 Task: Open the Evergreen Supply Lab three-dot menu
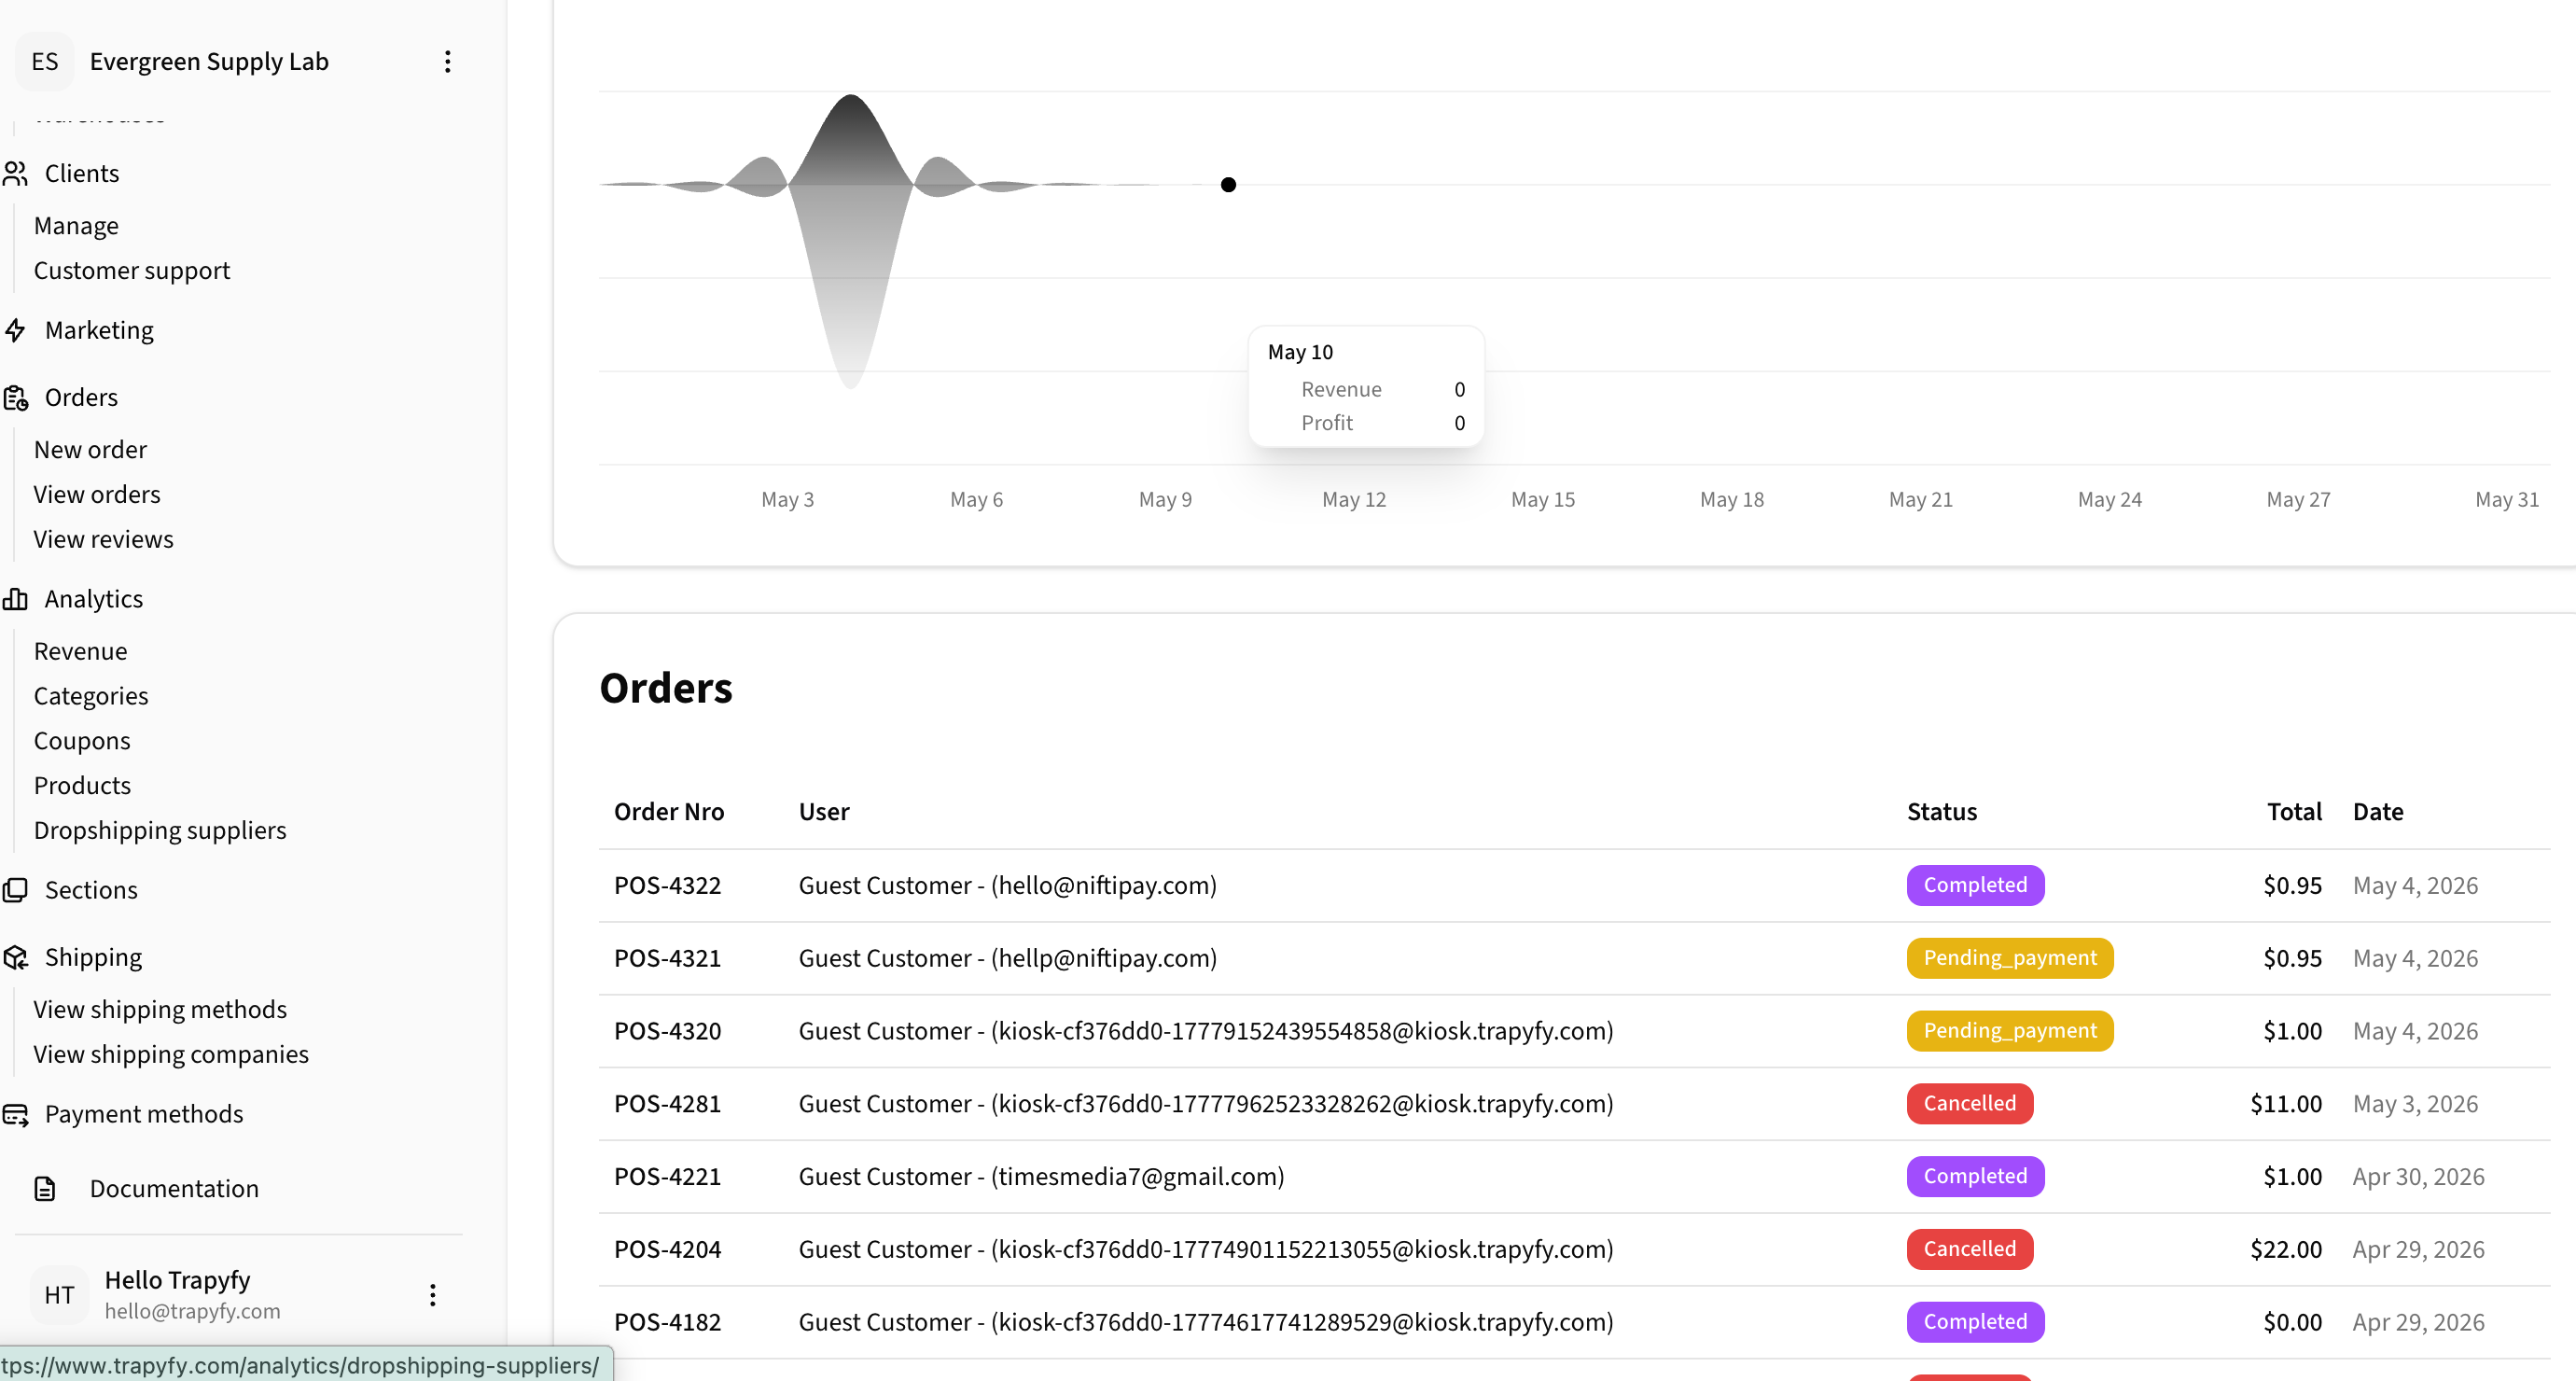[x=447, y=62]
